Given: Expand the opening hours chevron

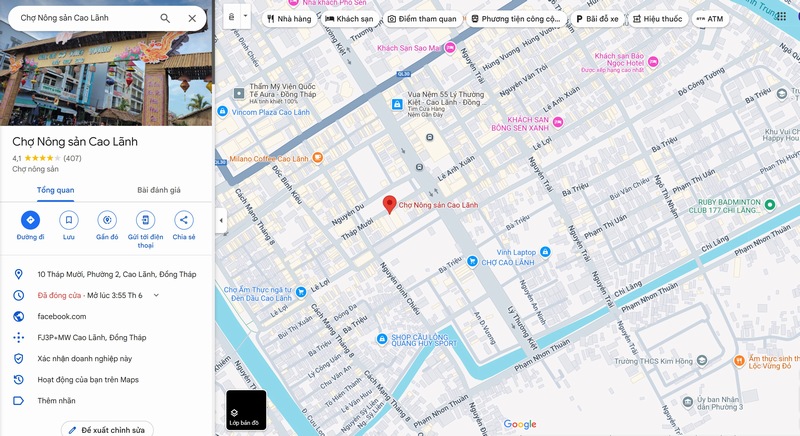Looking at the screenshot, I should click(156, 295).
